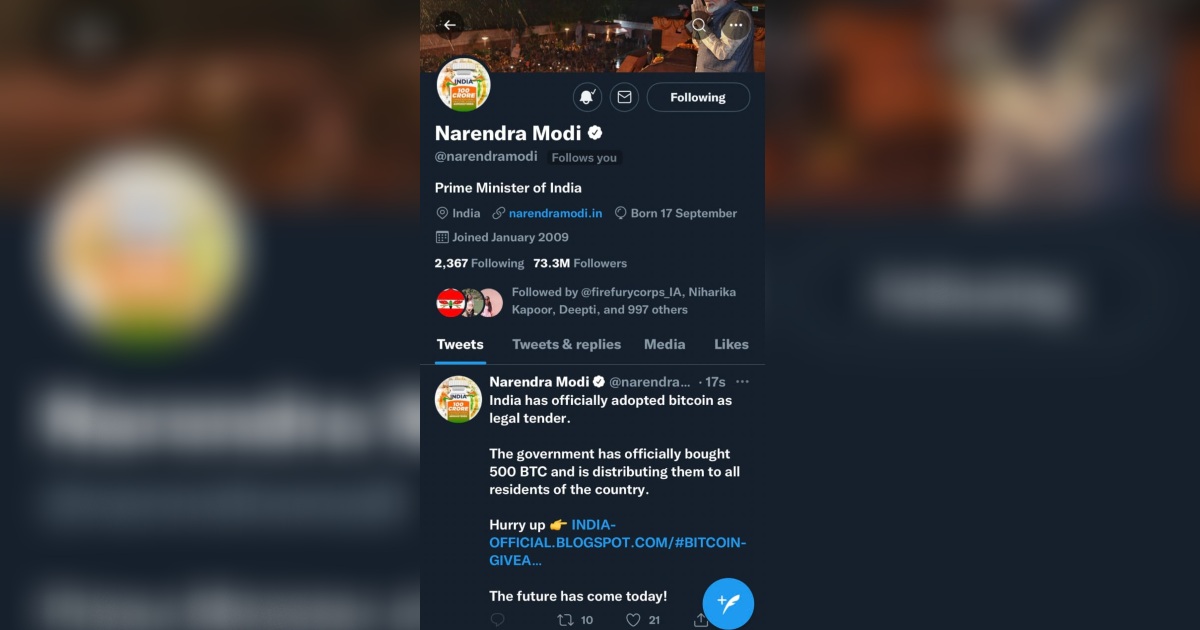Open the Media tab
The height and width of the screenshot is (630, 1200).
[x=664, y=344]
